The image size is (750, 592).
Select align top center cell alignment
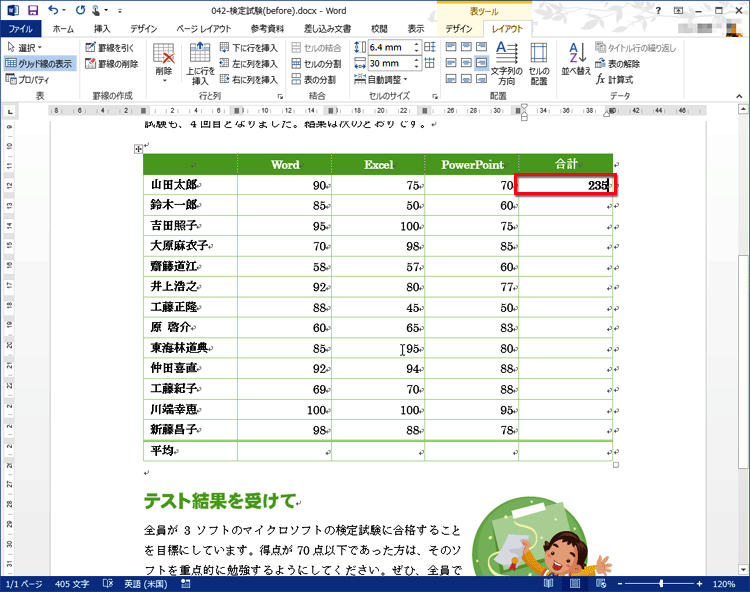click(466, 47)
